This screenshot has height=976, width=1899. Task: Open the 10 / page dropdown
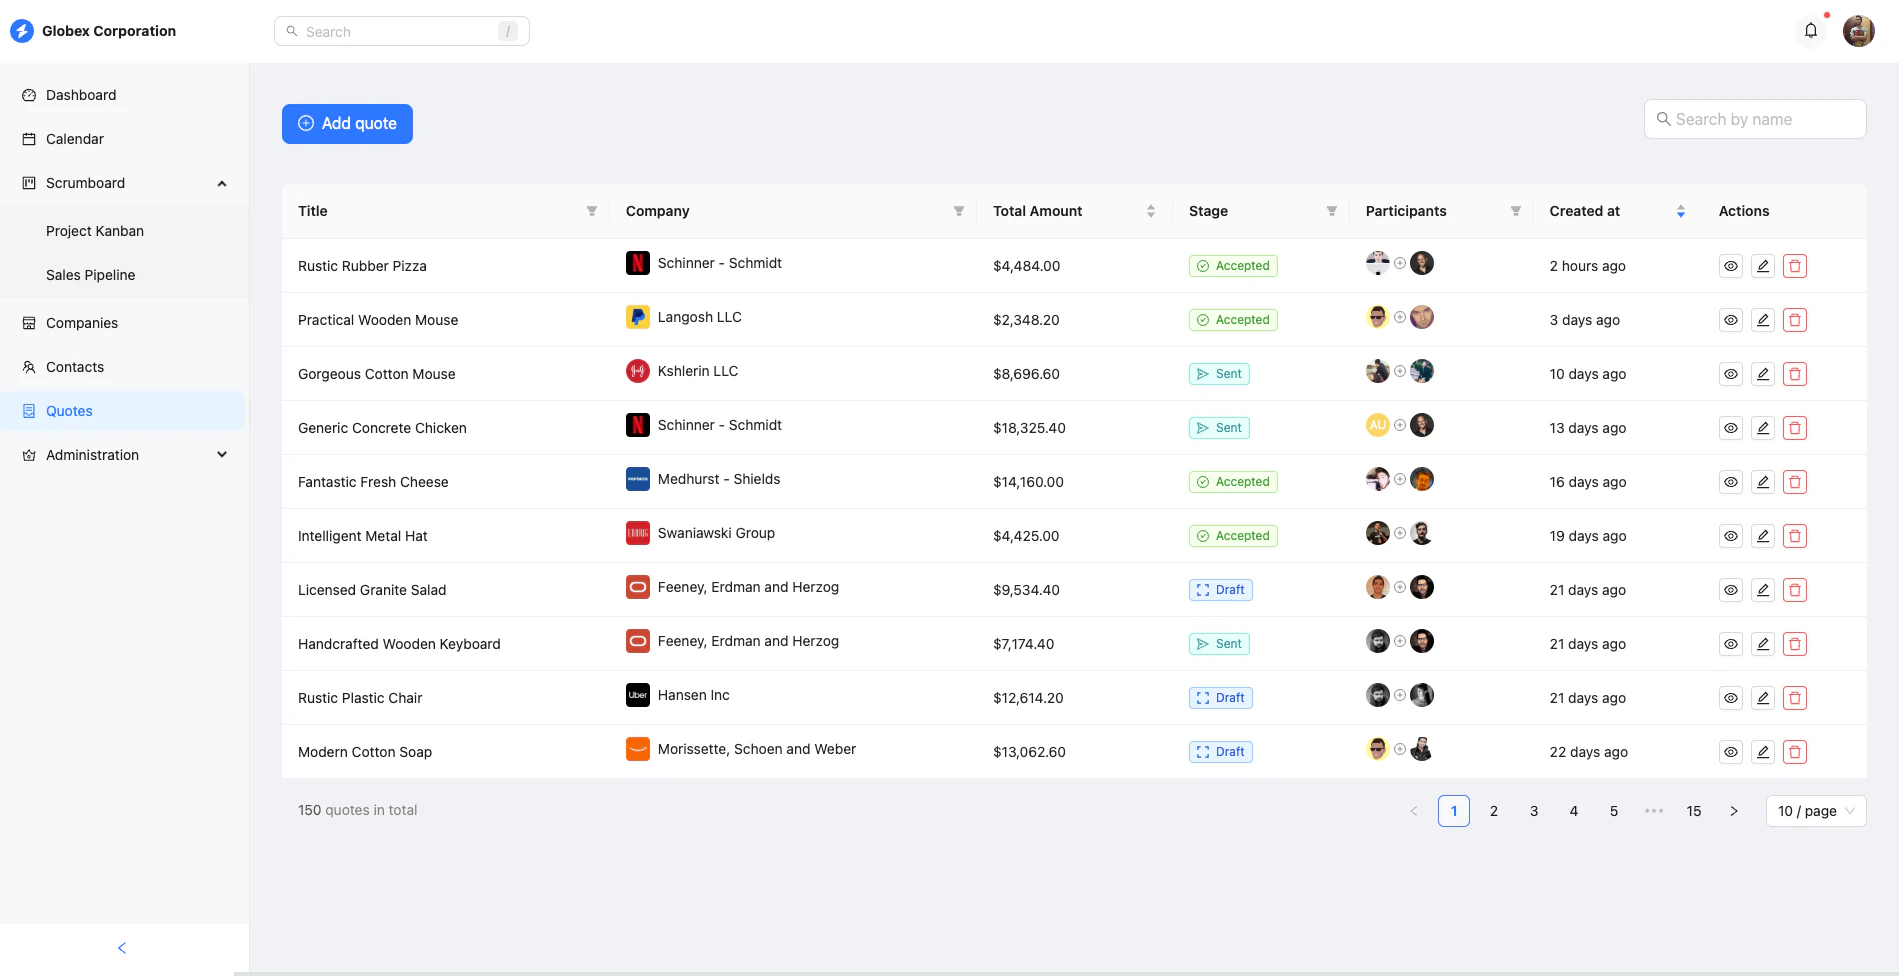(x=1814, y=811)
